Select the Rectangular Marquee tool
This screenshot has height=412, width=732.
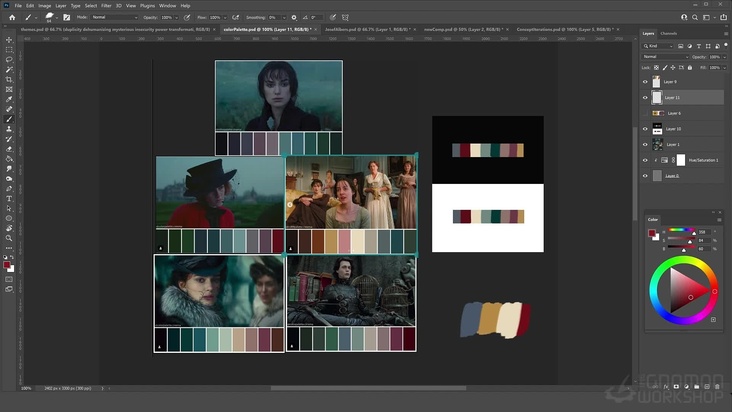pos(9,49)
